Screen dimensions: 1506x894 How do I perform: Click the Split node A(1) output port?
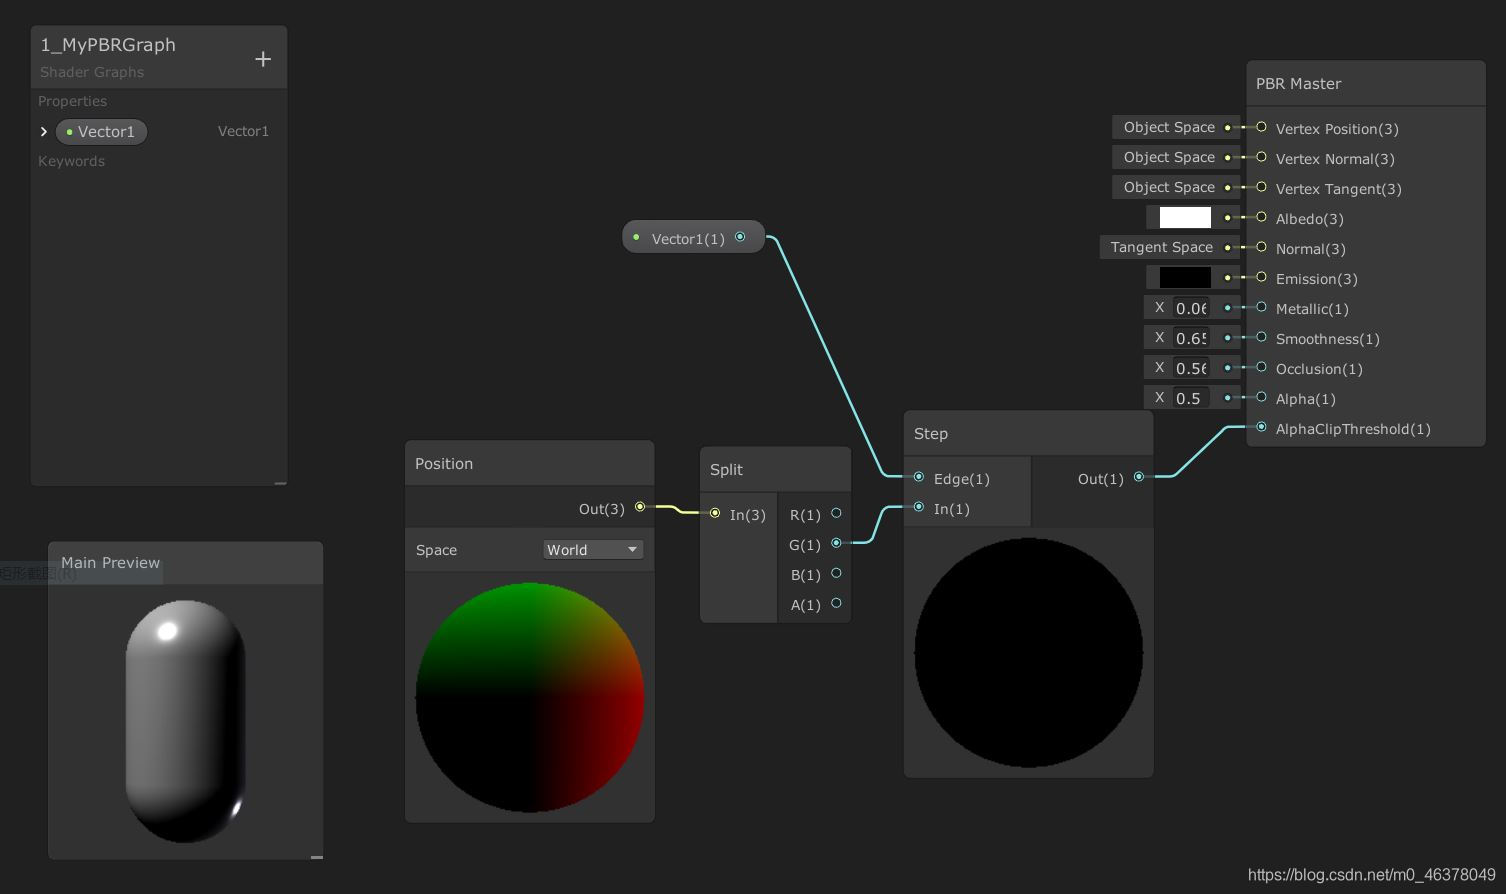[836, 603]
